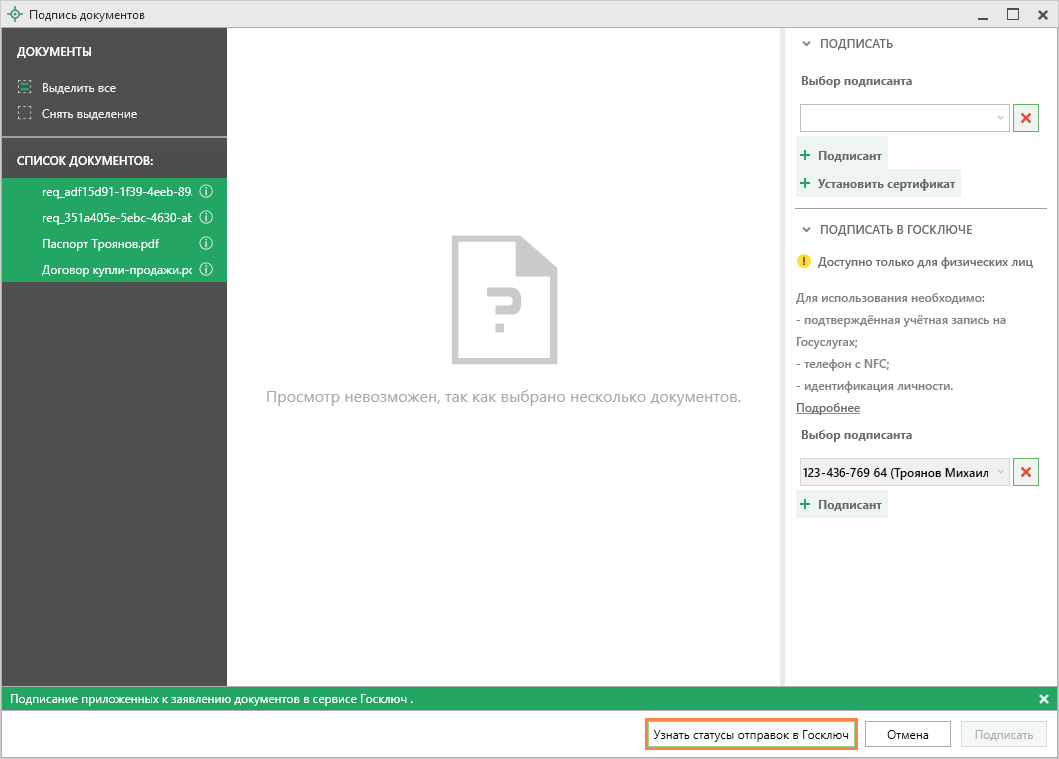Viewport: 1059px width, 759px height.
Task: Collapse the ПОДПИСАТЬ В ГОСКЛЮЧЕ section
Action: tap(806, 229)
